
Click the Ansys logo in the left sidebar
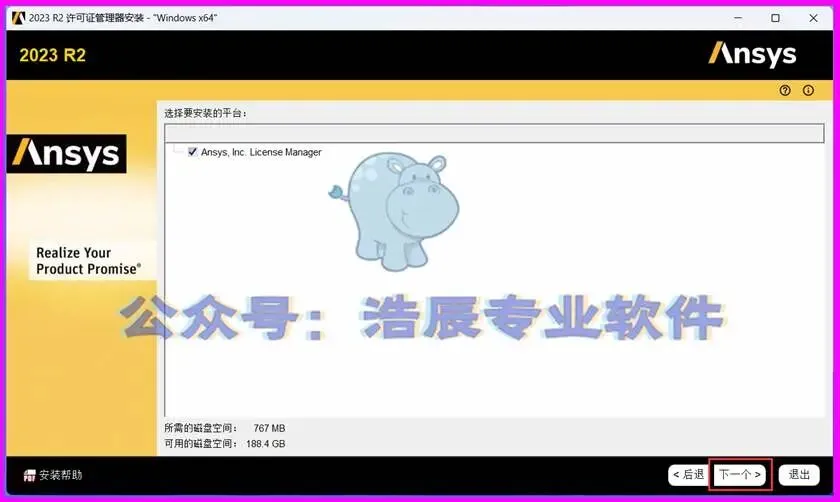[x=67, y=154]
